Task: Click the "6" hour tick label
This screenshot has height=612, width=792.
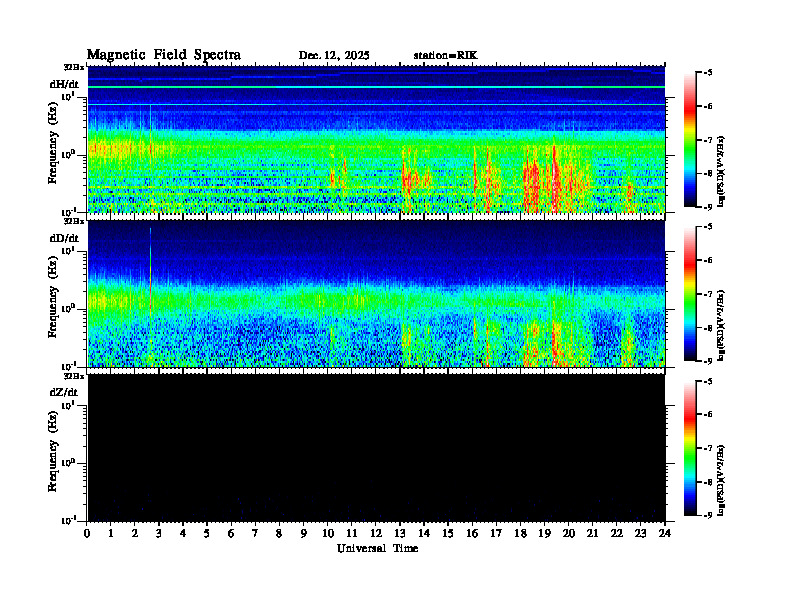Action: click(x=231, y=534)
